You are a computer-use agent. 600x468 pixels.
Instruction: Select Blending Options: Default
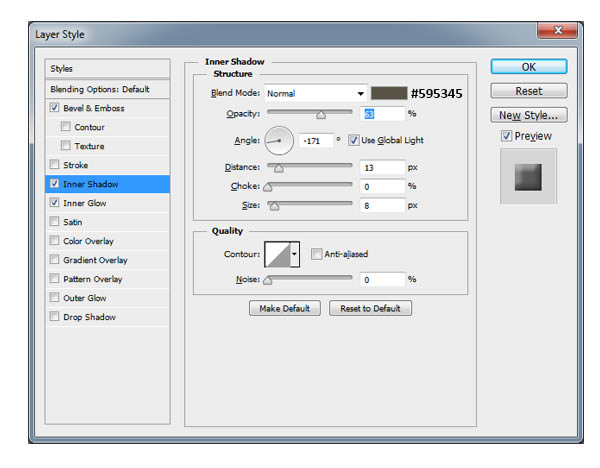pos(107,89)
